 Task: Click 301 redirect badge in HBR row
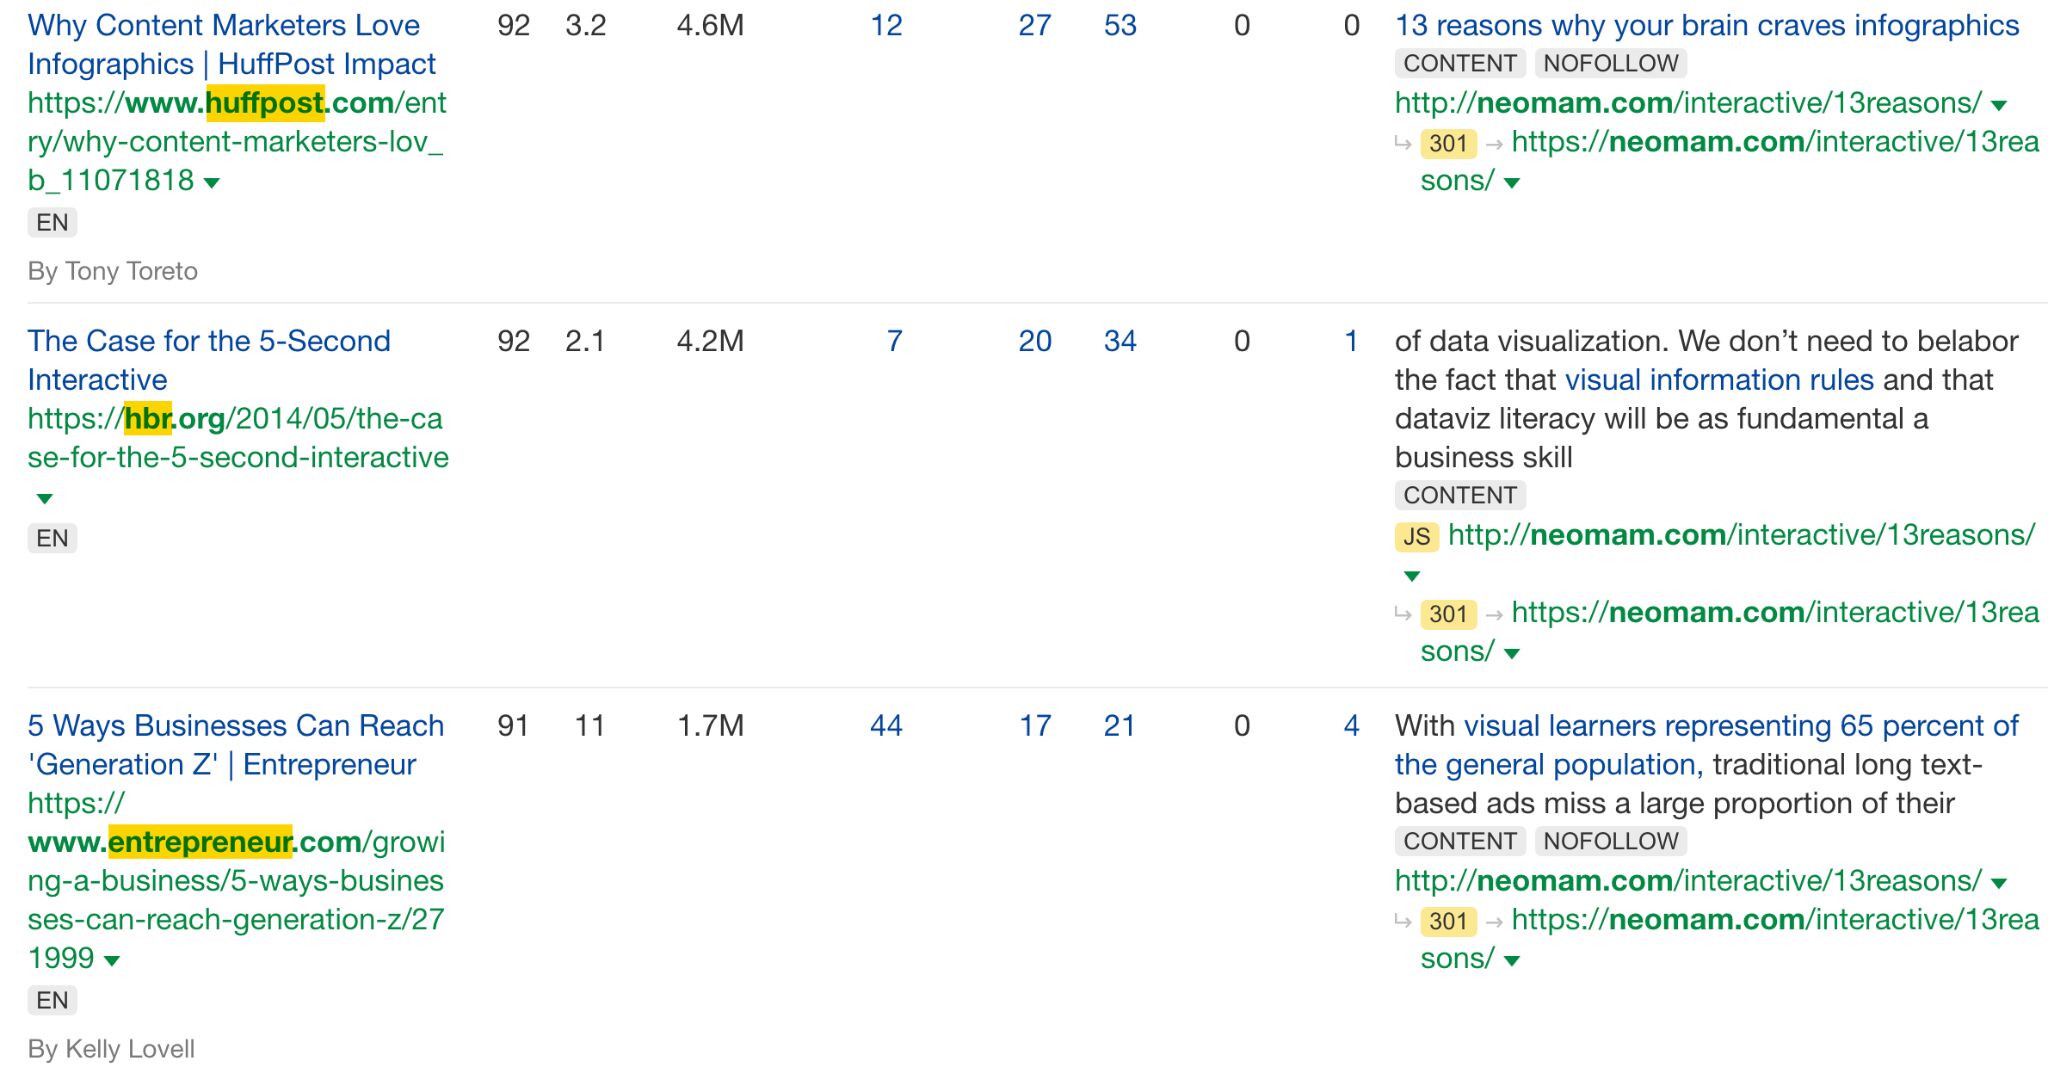pyautogui.click(x=1447, y=614)
